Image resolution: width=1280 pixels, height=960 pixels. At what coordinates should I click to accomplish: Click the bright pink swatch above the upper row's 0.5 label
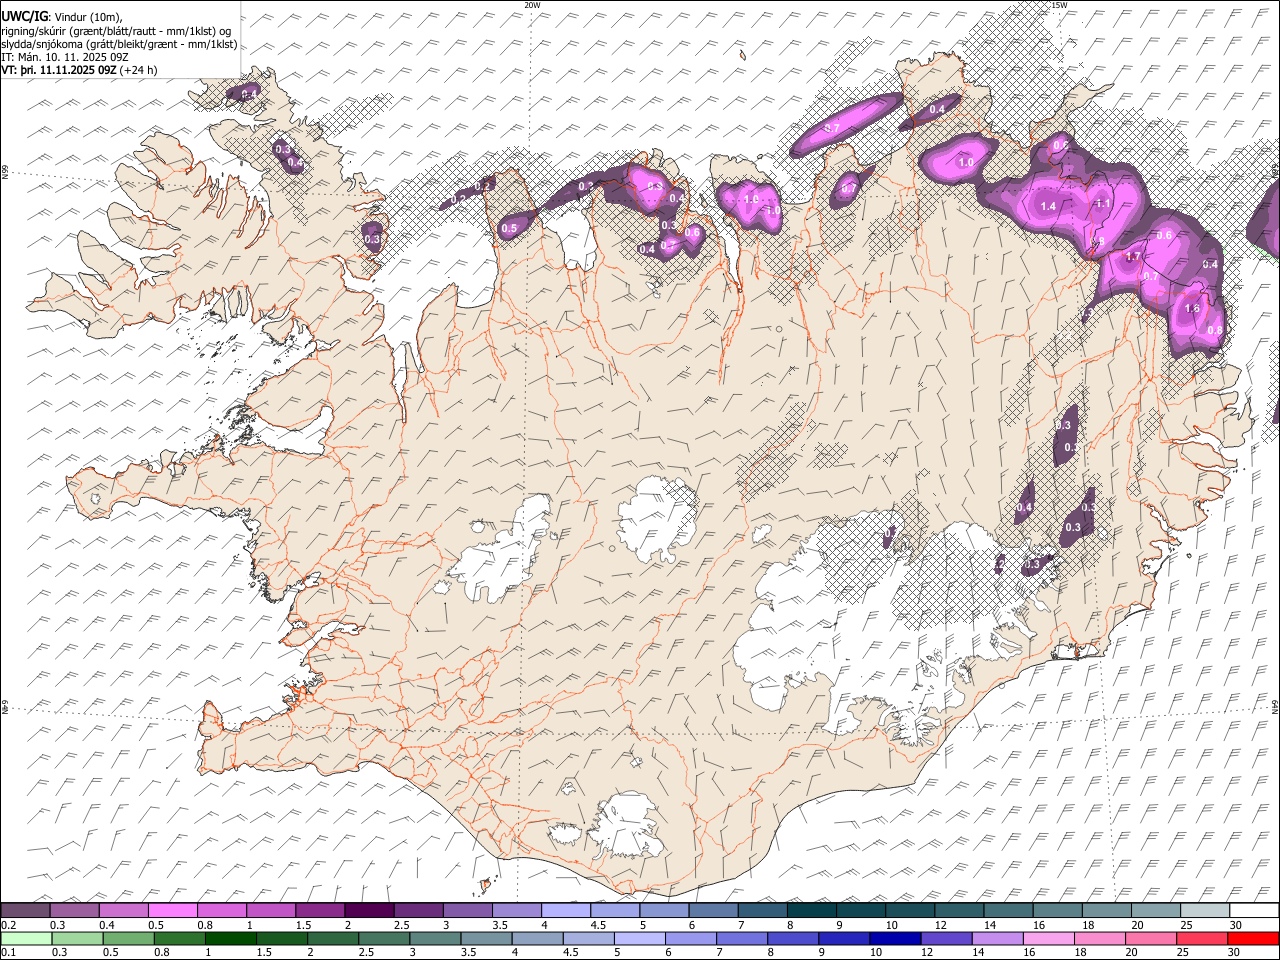click(173, 910)
